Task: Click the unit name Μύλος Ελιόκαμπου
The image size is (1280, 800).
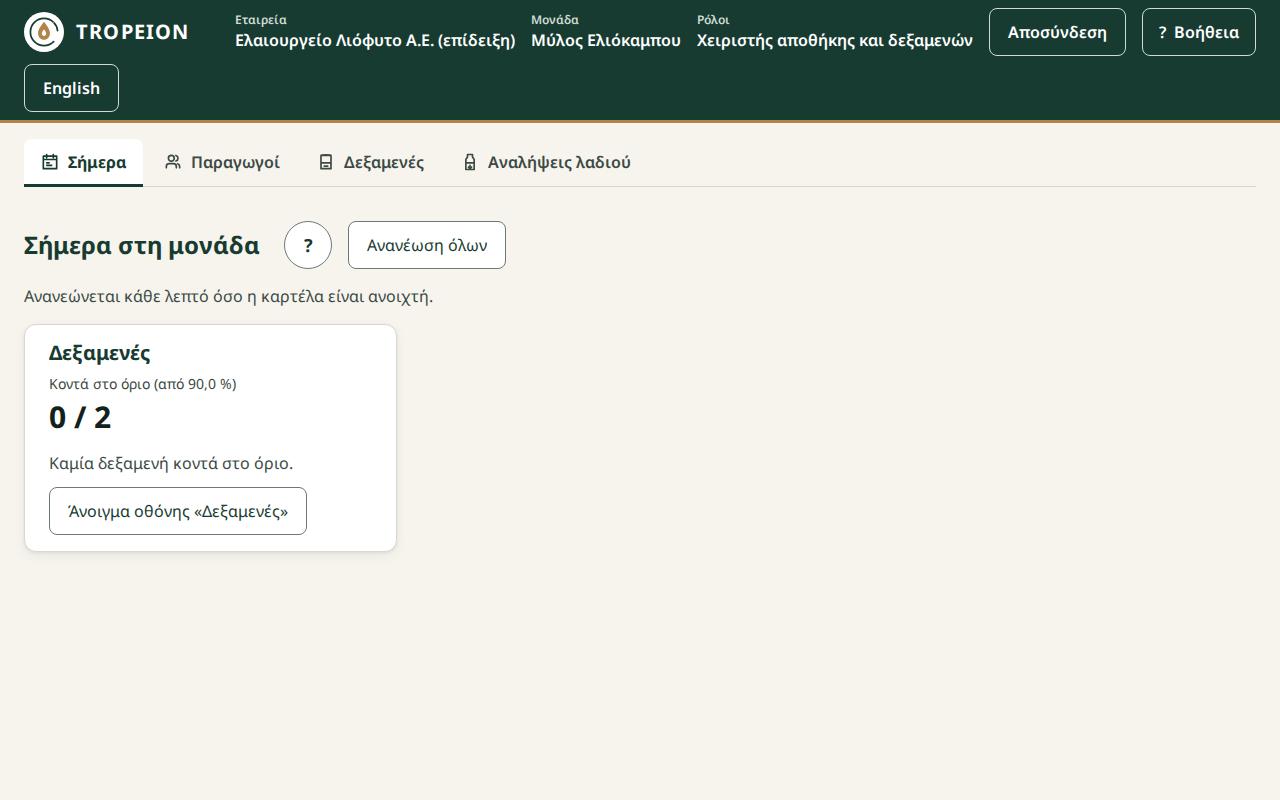Action: 606,41
